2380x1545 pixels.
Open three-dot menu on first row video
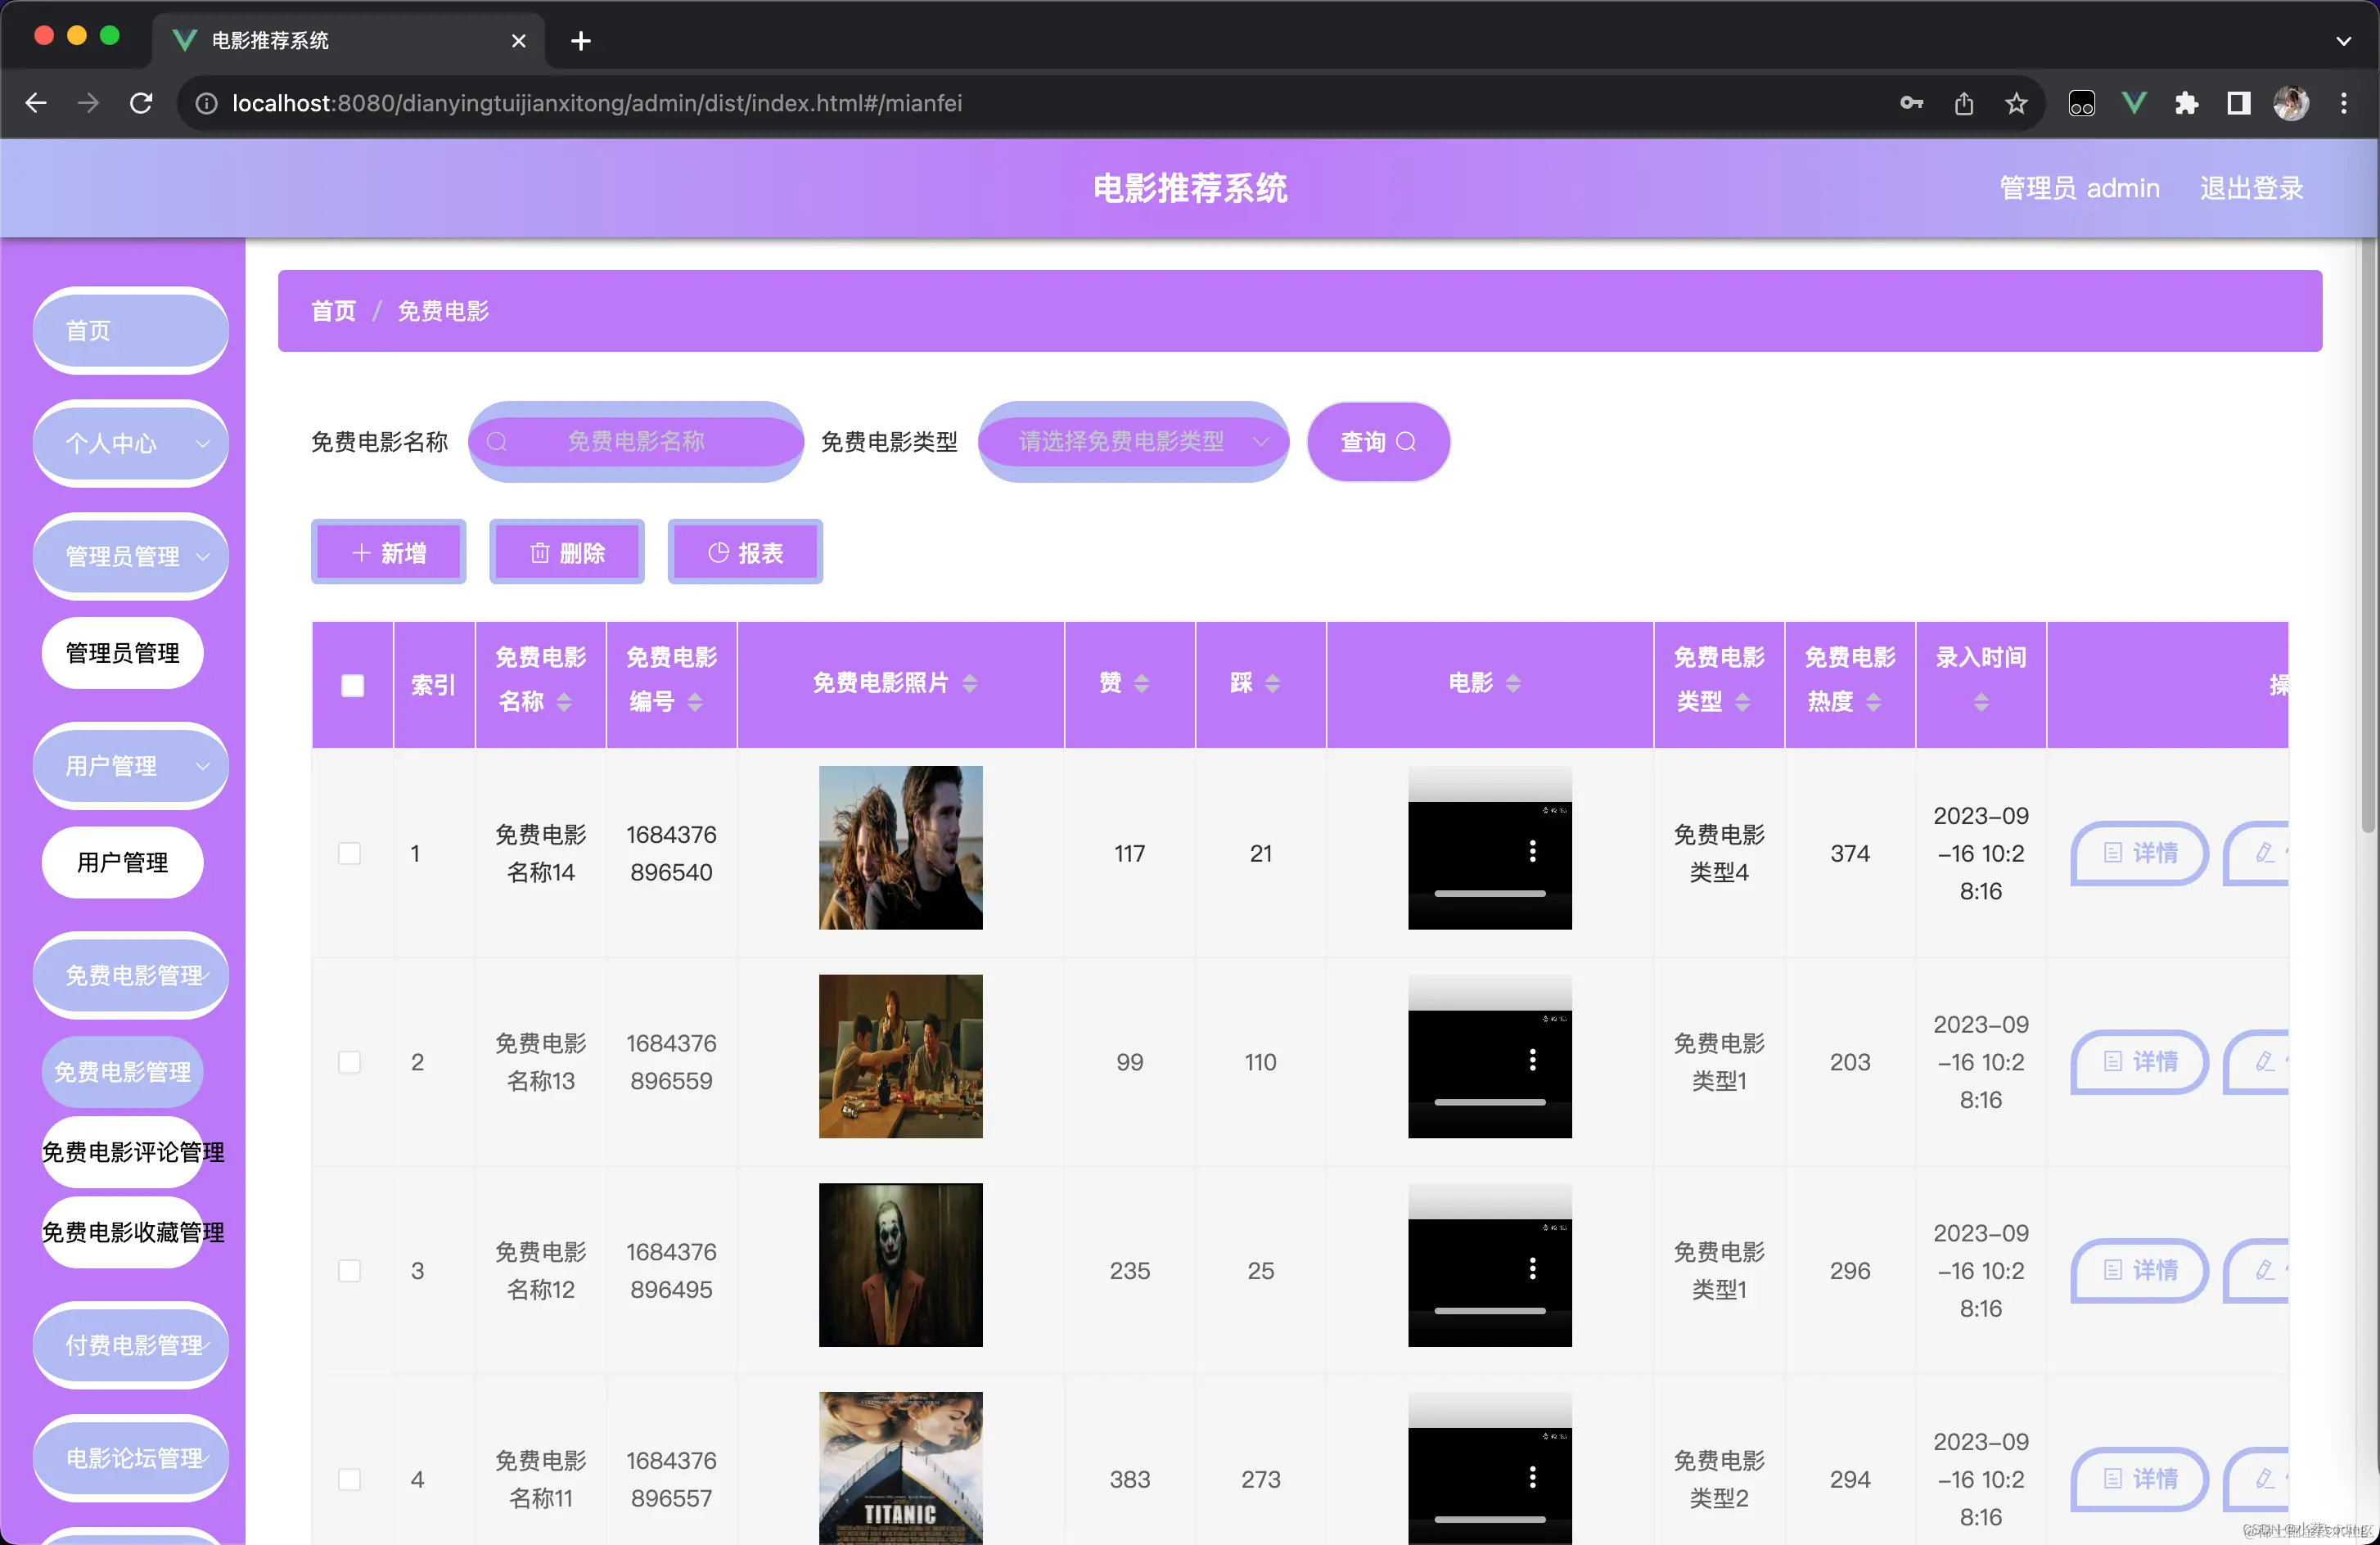(1532, 851)
